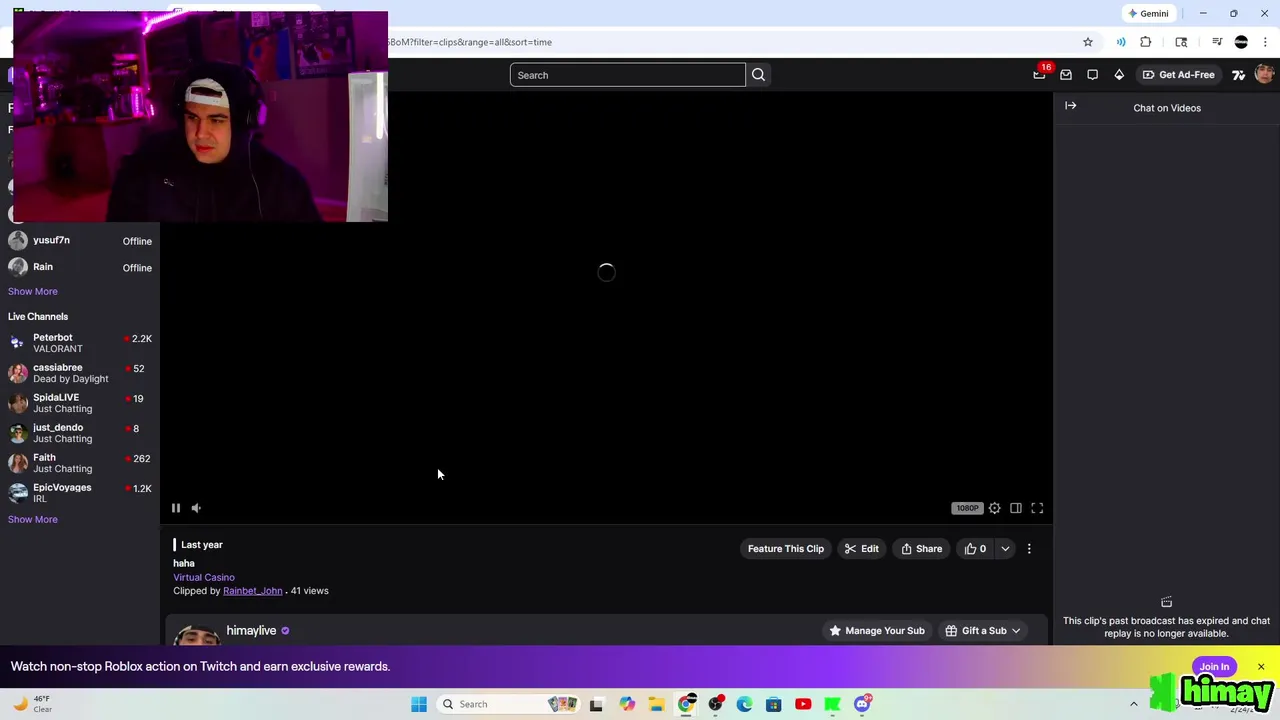Click the search magnifier button
Image resolution: width=1280 pixels, height=720 pixels.
tap(758, 75)
